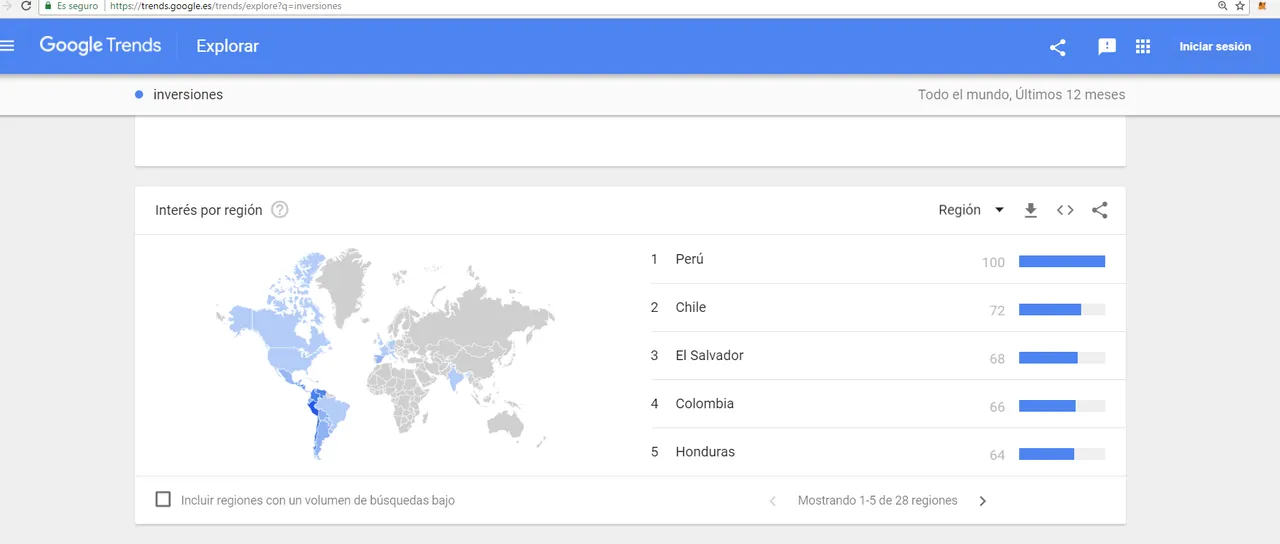The image size is (1280, 544).
Task: Click the share icon in blue header
Action: (1057, 47)
